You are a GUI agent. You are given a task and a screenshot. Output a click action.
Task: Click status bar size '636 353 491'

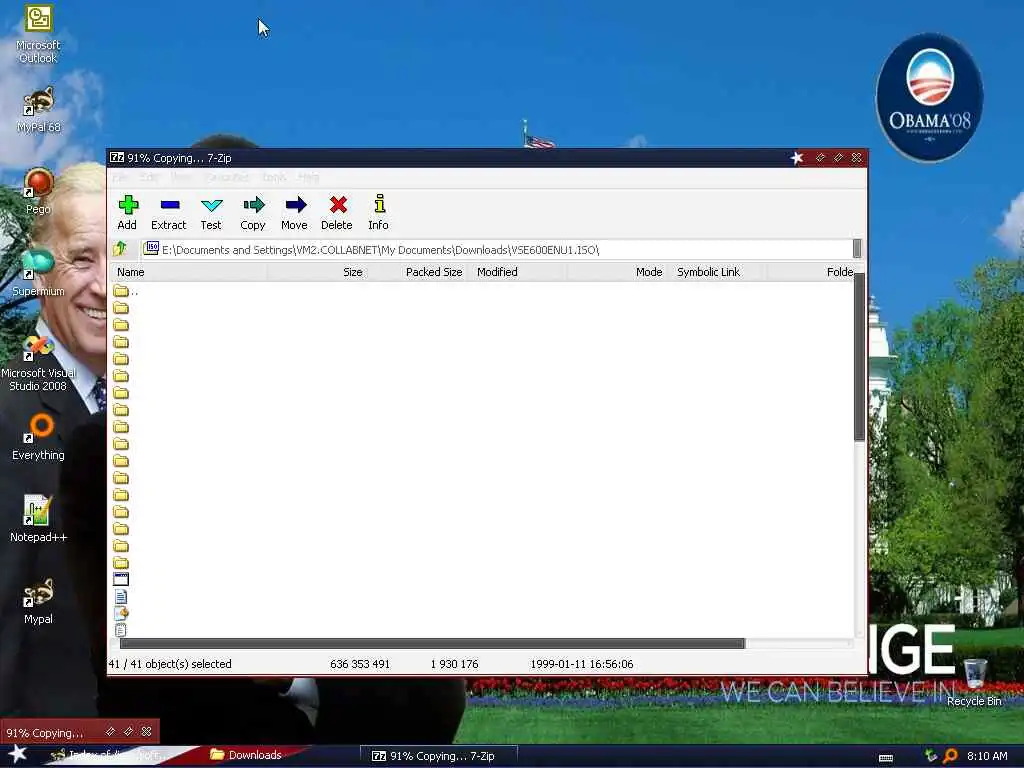[x=360, y=664]
